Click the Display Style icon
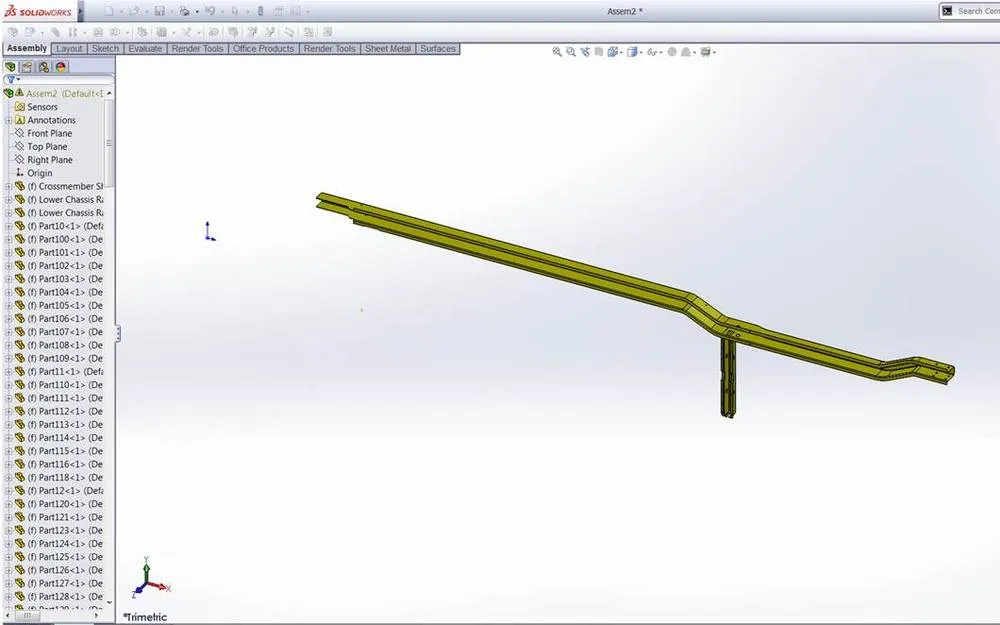1000x625 pixels. tap(633, 51)
